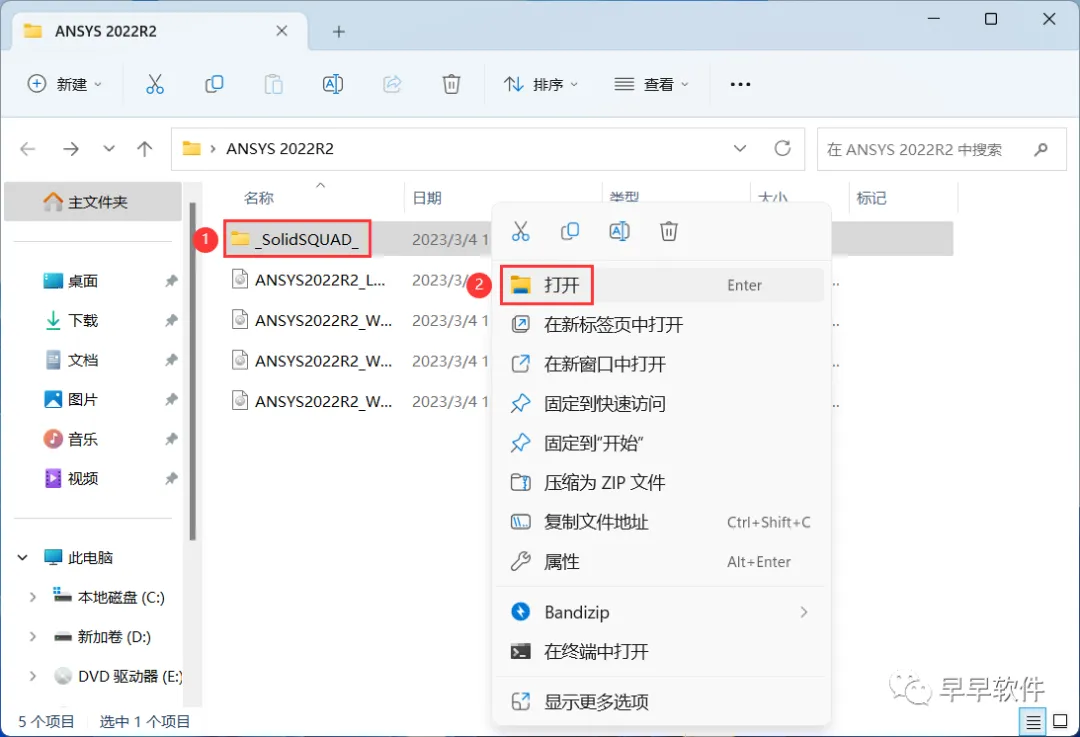Expand DVD 驱动器 (E:) tree node

[x=32, y=676]
